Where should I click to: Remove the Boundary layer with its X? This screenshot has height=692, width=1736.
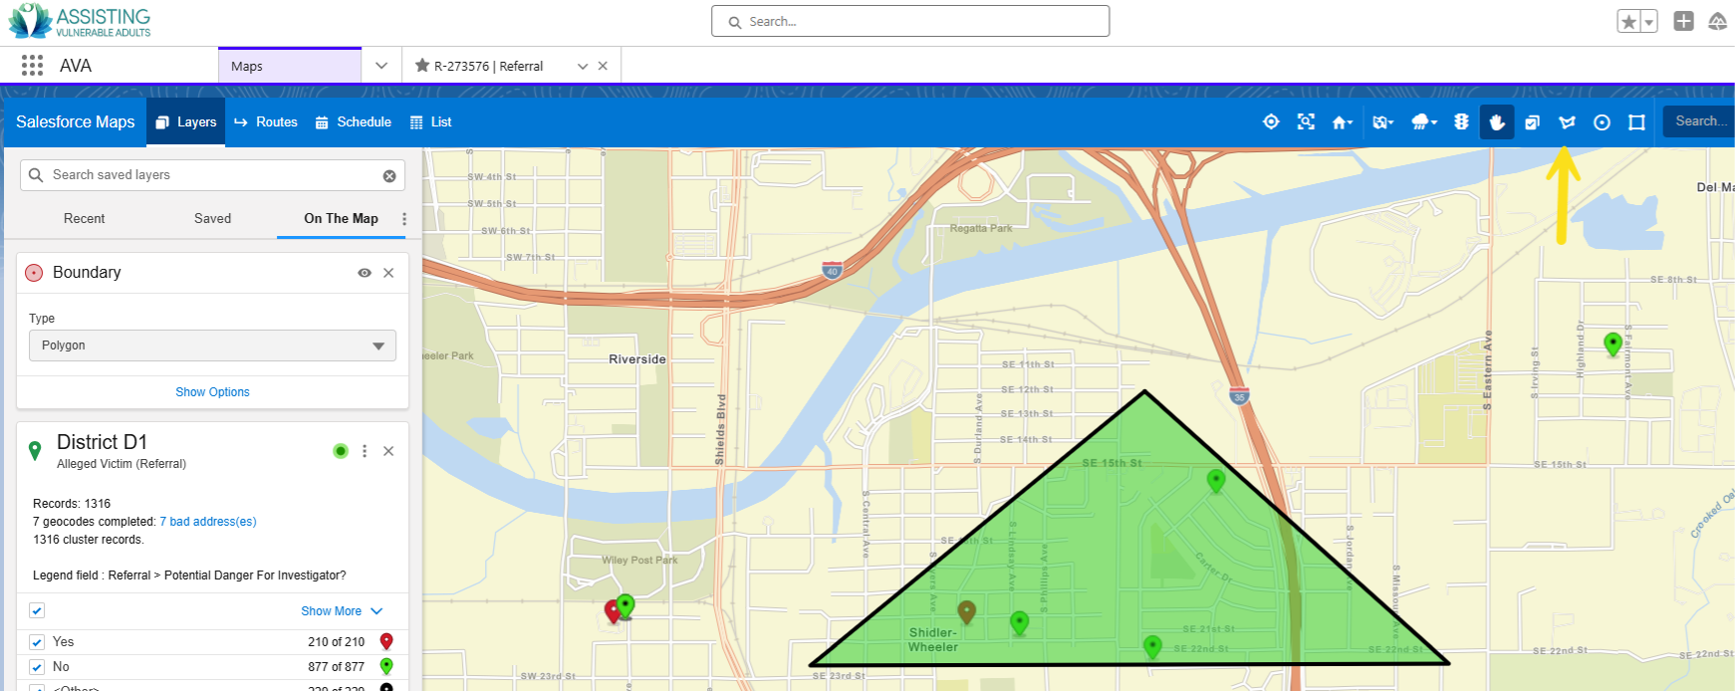pyautogui.click(x=389, y=273)
